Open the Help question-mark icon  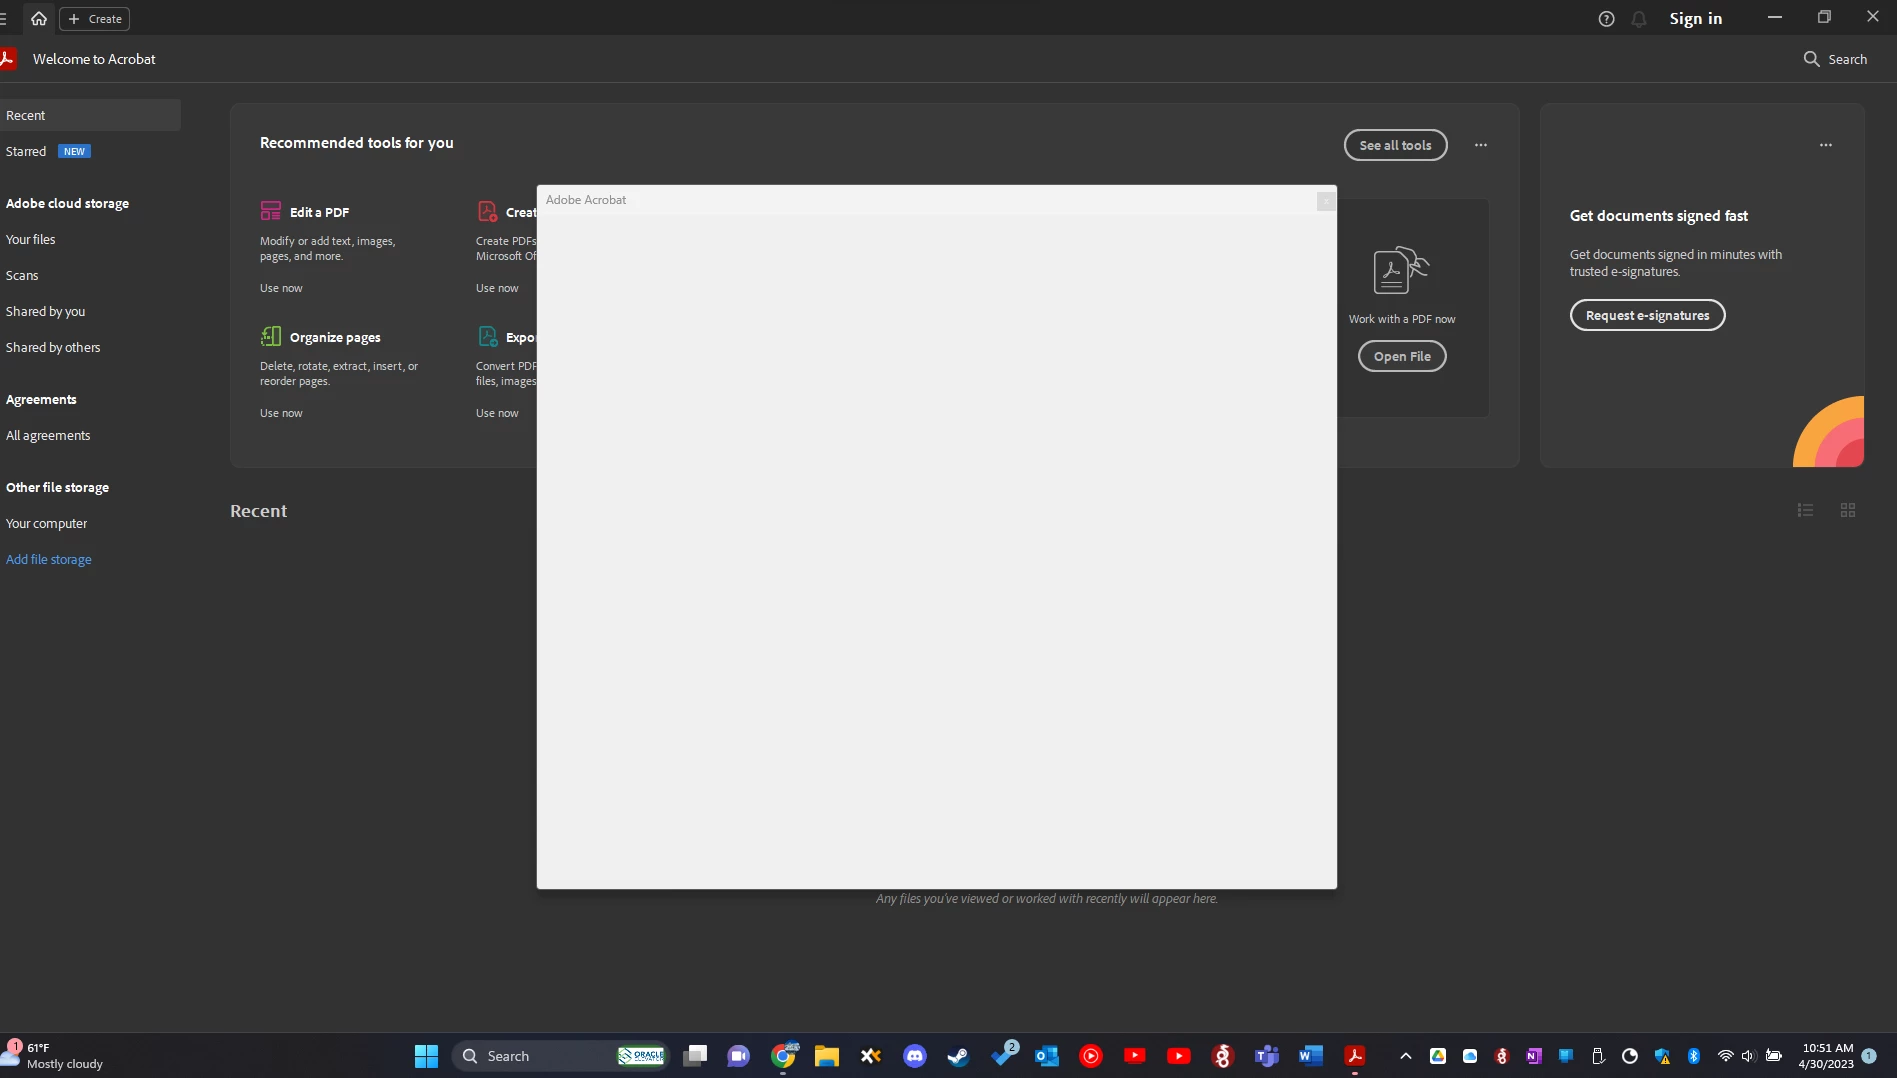(1606, 18)
